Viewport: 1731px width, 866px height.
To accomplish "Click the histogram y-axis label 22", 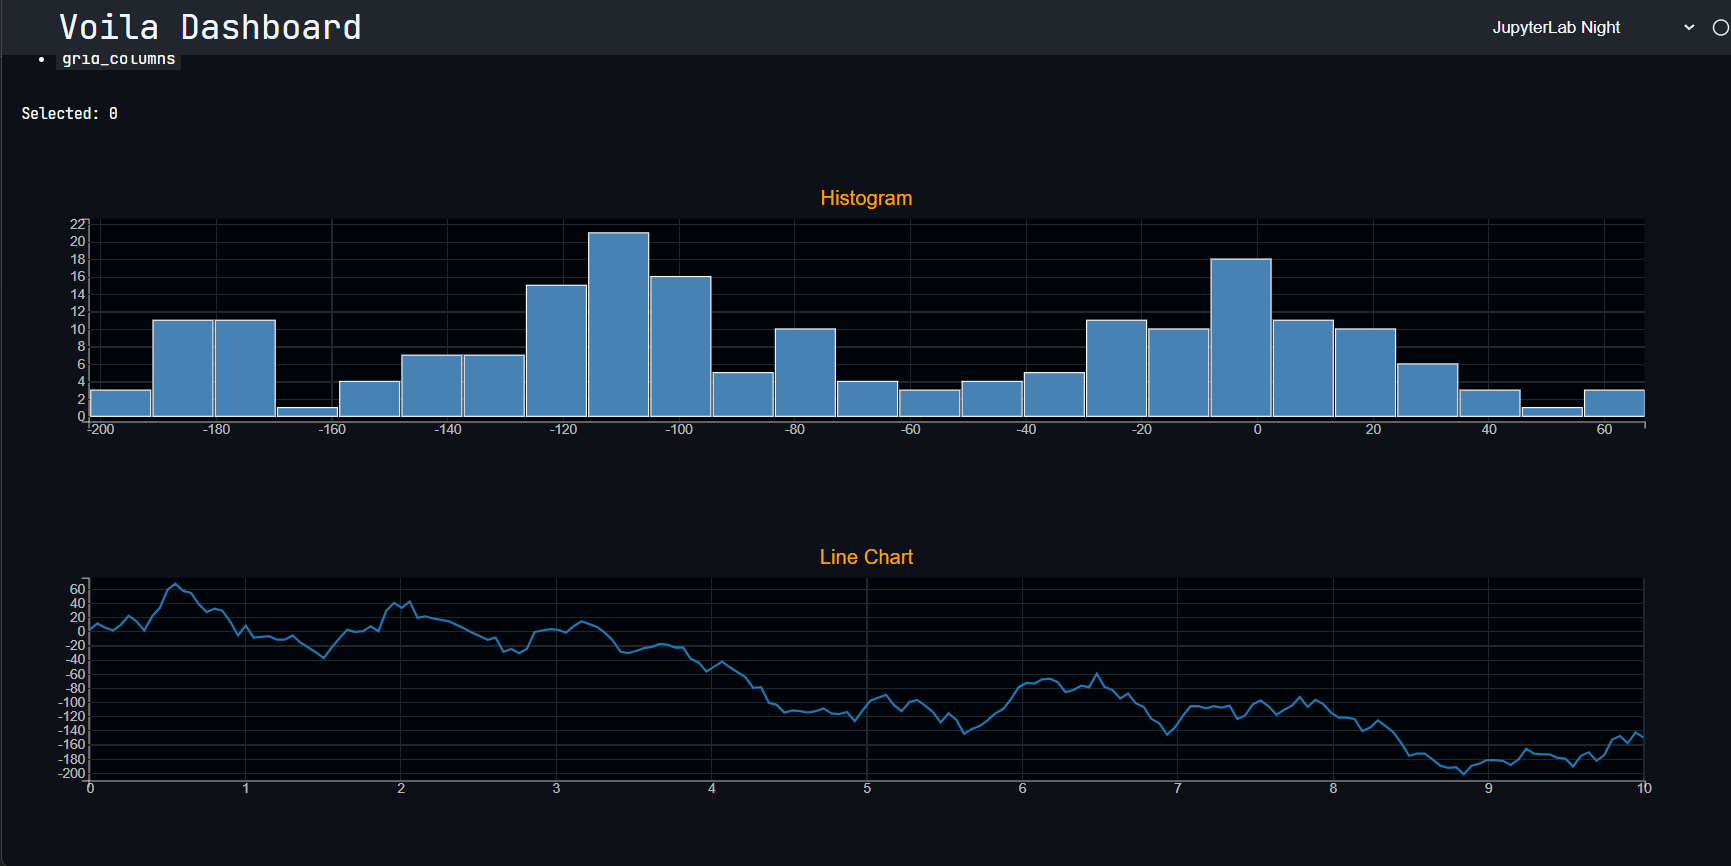I will point(78,224).
